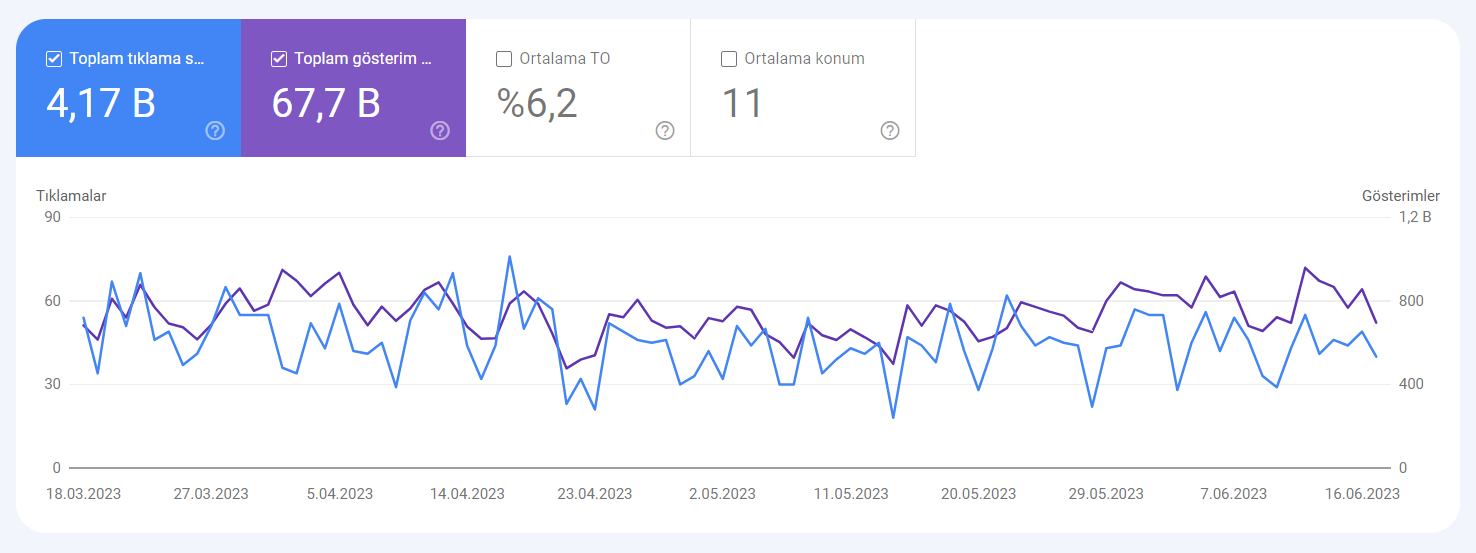Image resolution: width=1476 pixels, height=553 pixels.
Task: Select the 4,17 B clicks value
Action: 101,102
